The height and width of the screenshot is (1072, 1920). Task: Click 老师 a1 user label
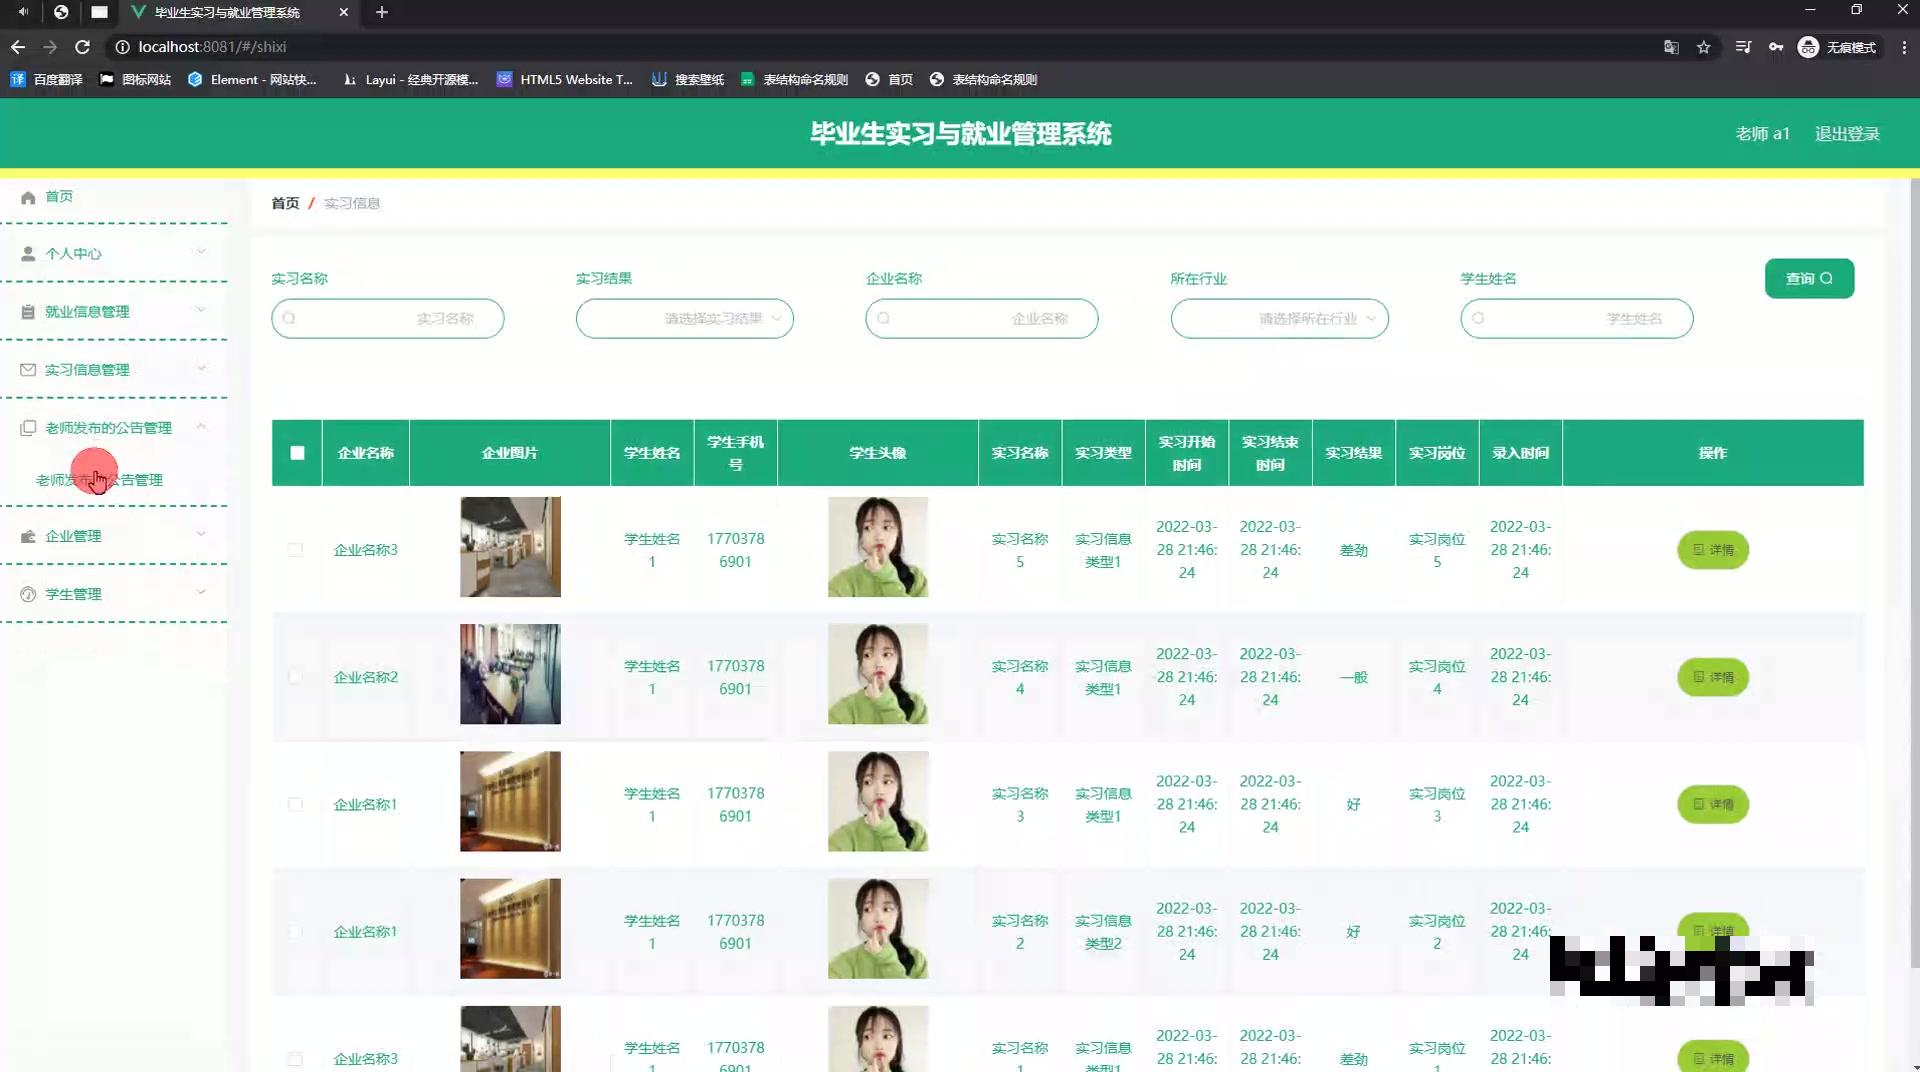pos(1762,133)
